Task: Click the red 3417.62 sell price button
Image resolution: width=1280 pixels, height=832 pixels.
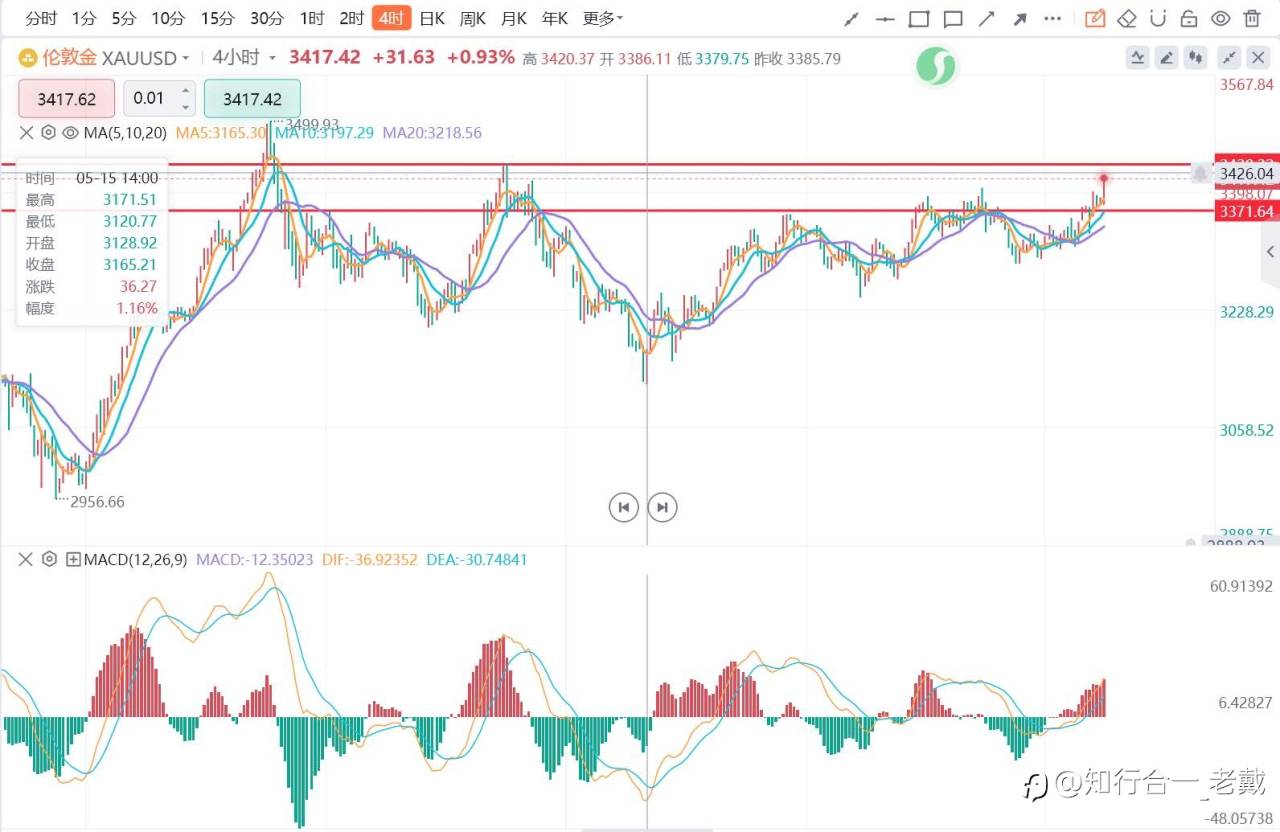Action: (x=66, y=98)
